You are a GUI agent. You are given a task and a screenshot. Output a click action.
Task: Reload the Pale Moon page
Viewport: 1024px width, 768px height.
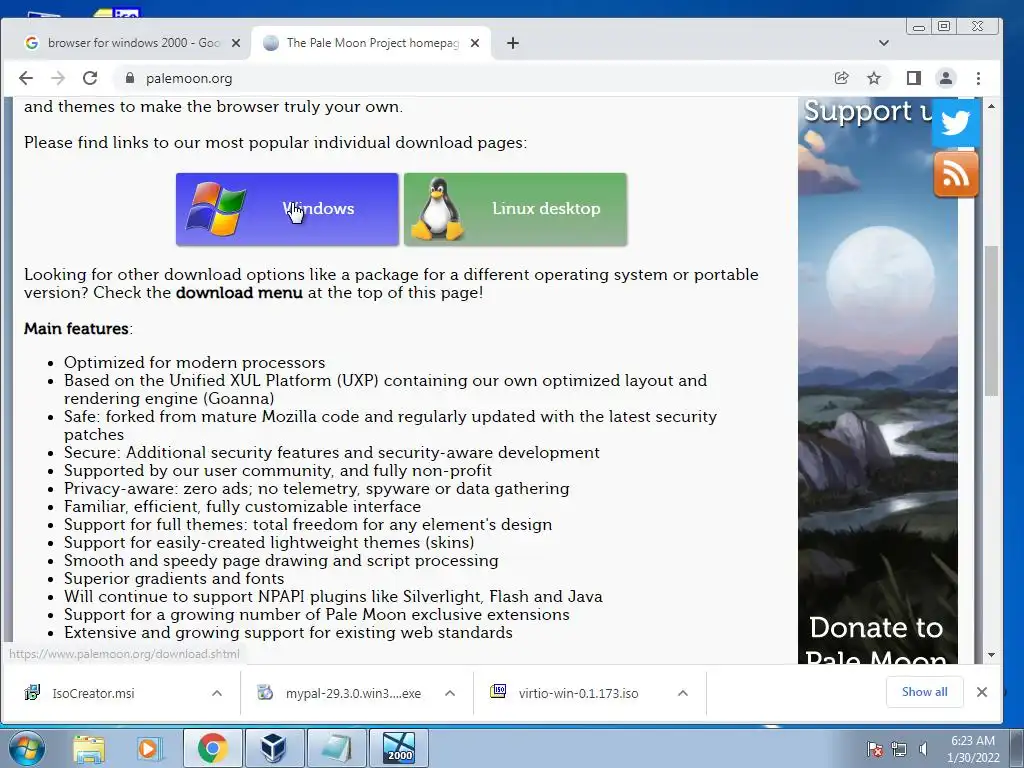[90, 78]
